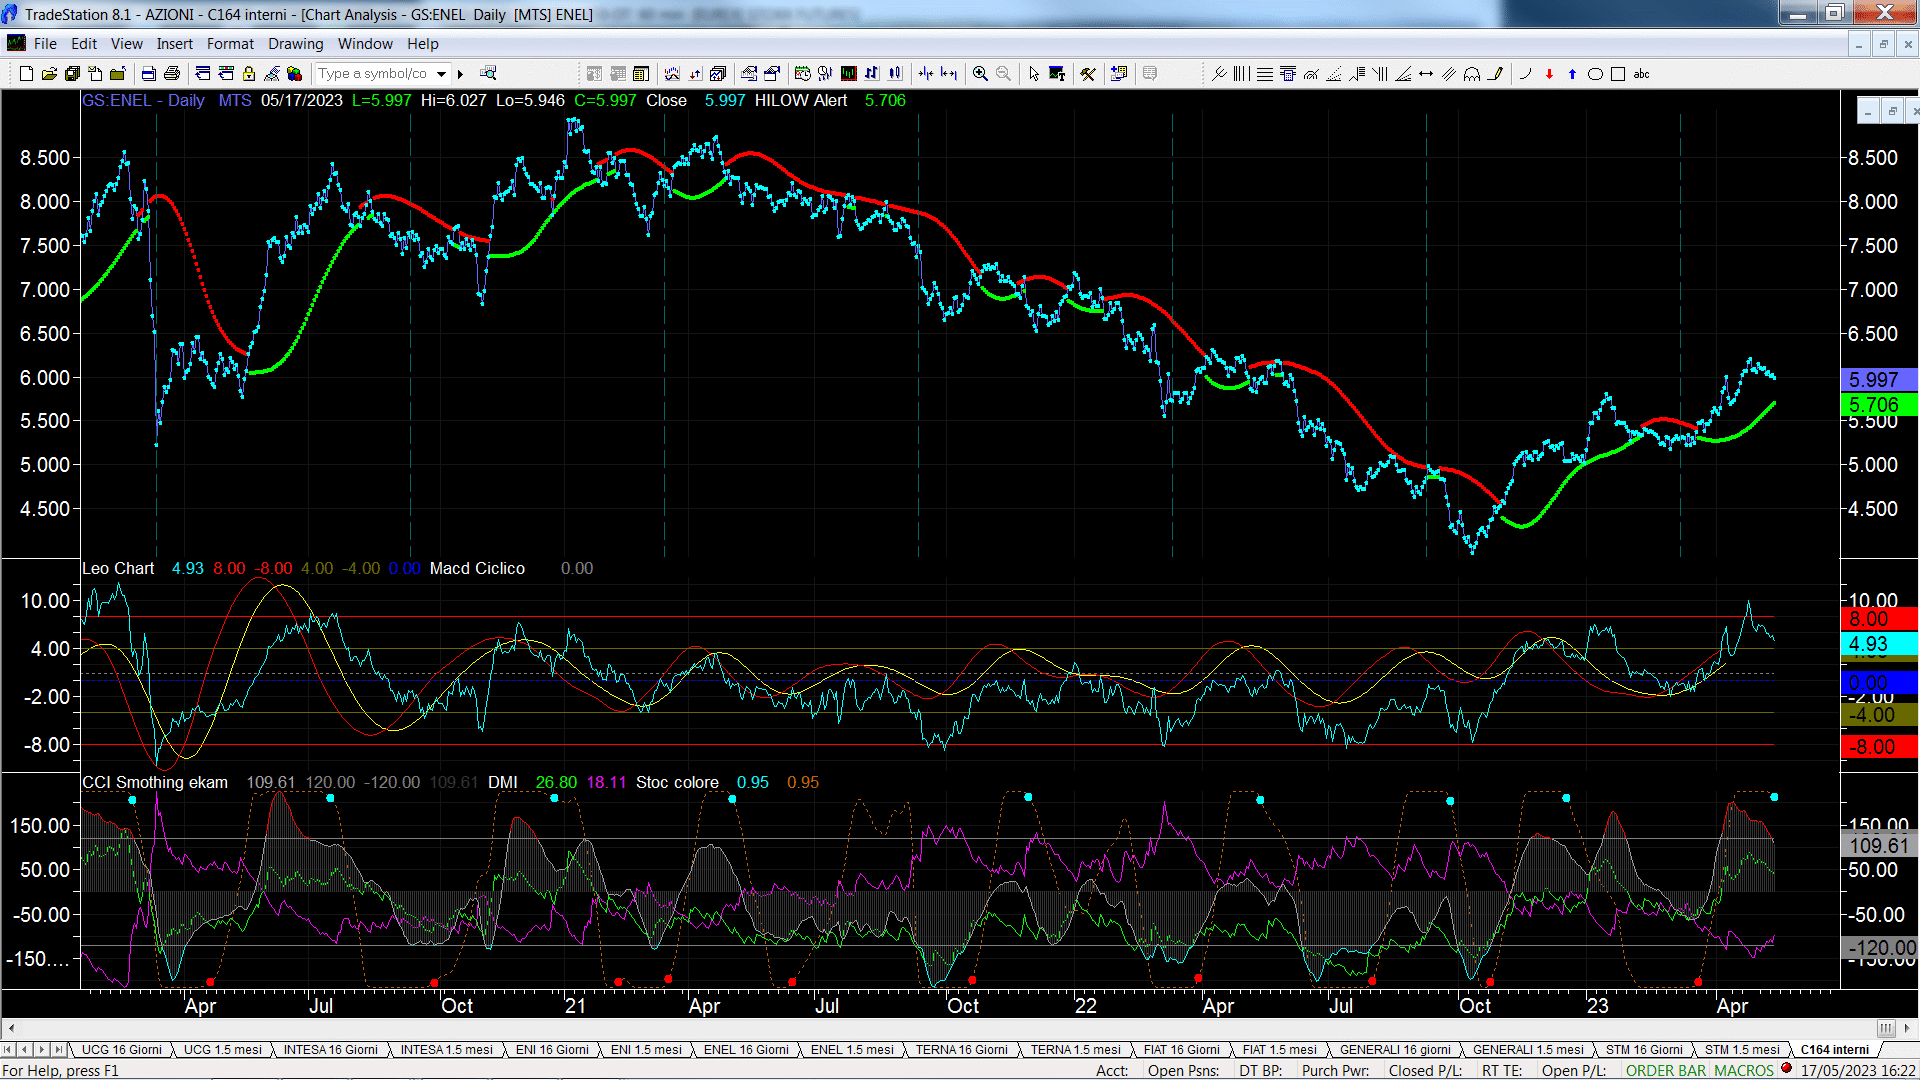The image size is (1920, 1080).
Task: Click the green chart window icon
Action: click(x=849, y=73)
